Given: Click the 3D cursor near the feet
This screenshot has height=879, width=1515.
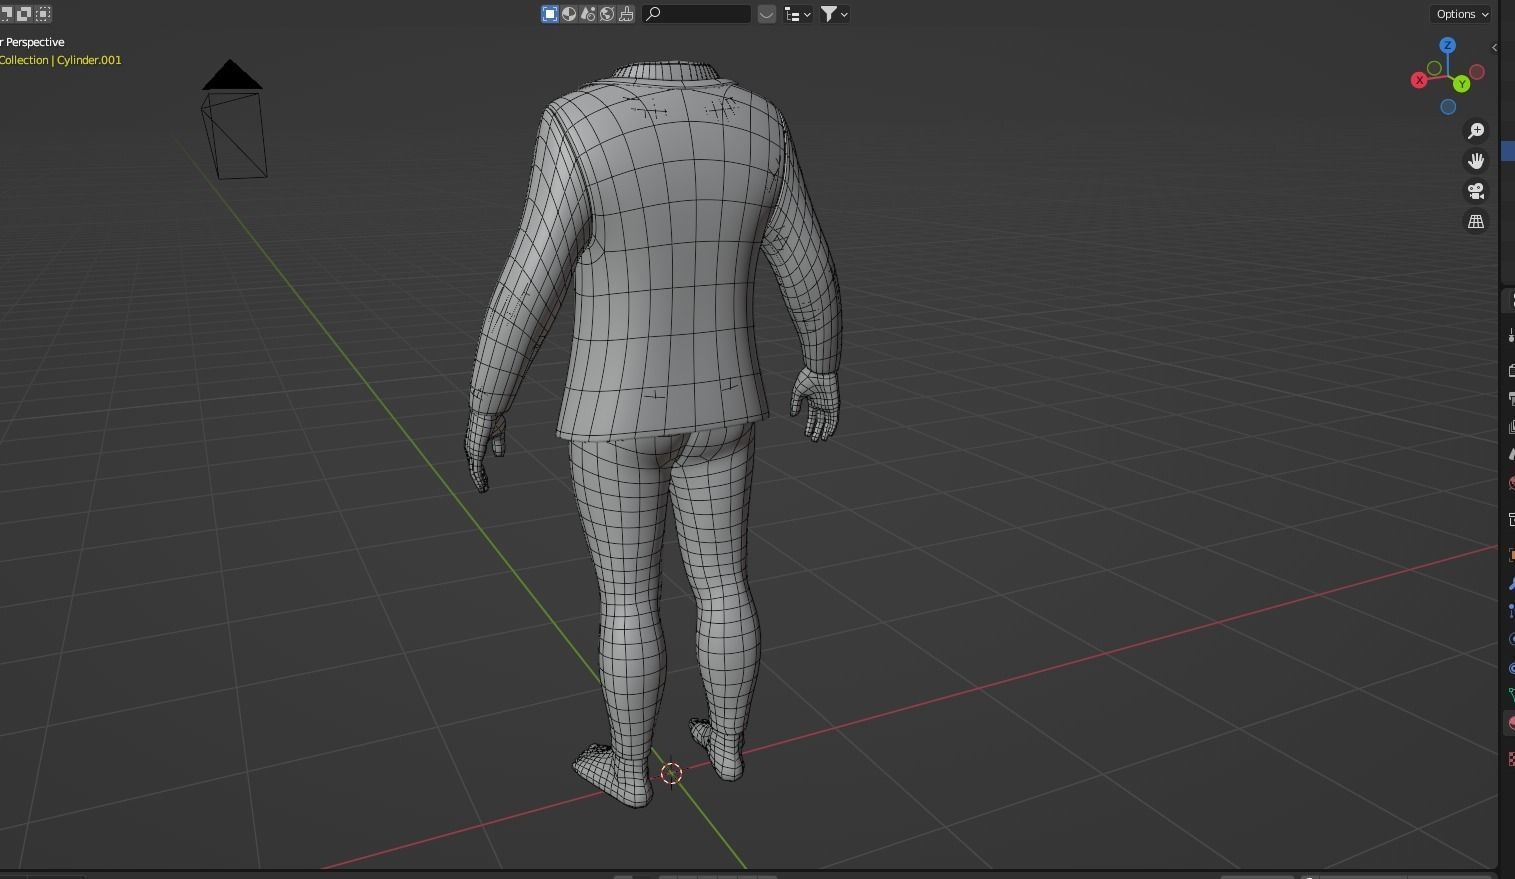Looking at the screenshot, I should [672, 773].
